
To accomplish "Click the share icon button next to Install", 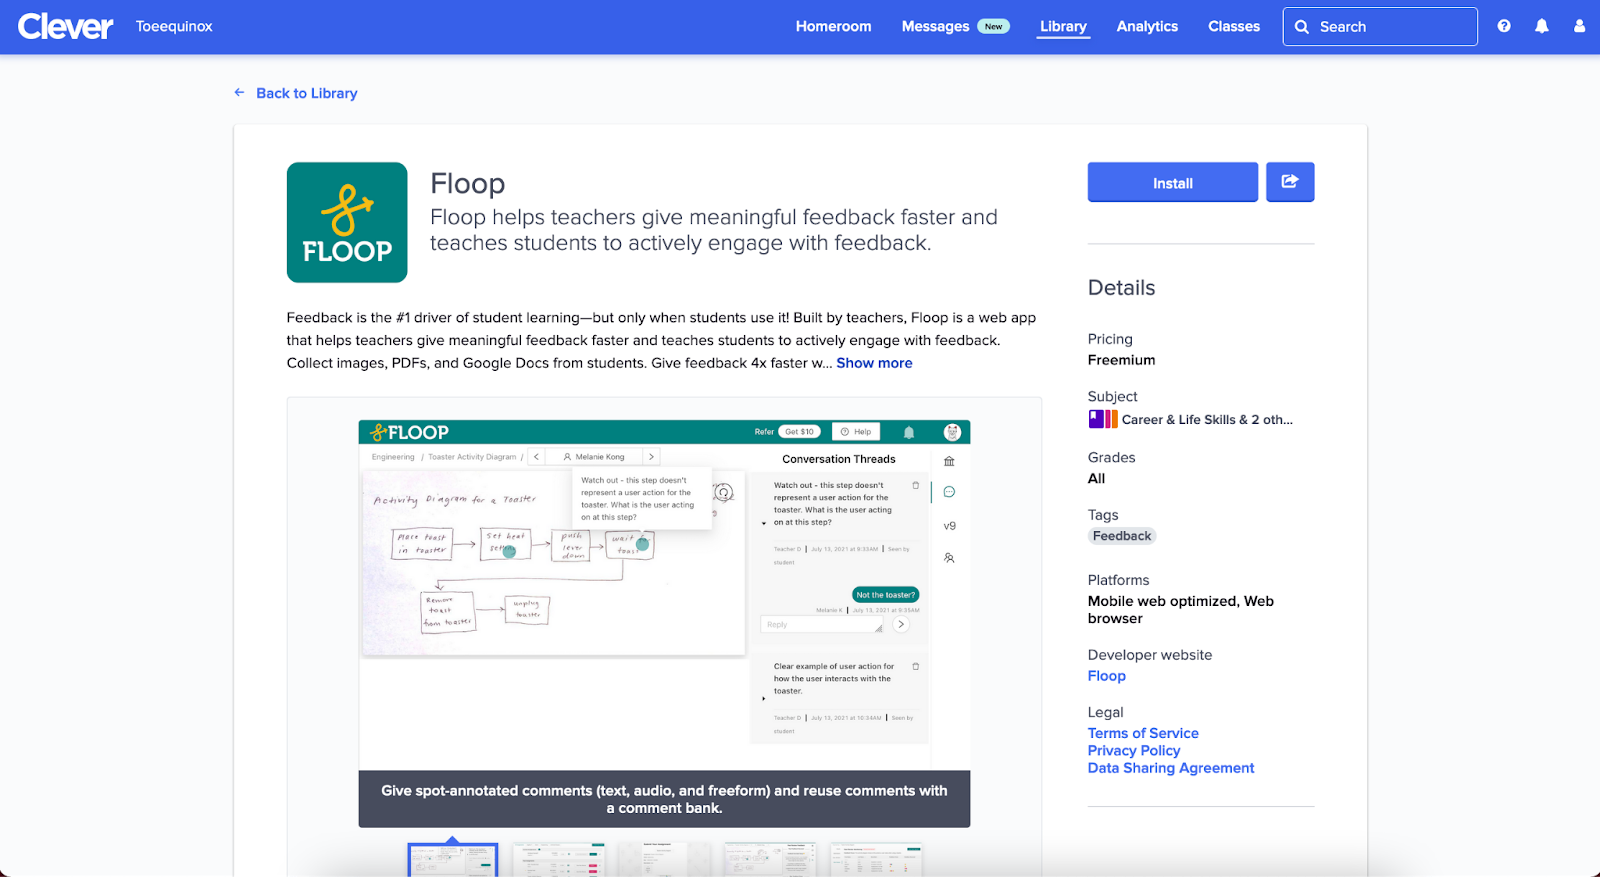I will pyautogui.click(x=1290, y=182).
